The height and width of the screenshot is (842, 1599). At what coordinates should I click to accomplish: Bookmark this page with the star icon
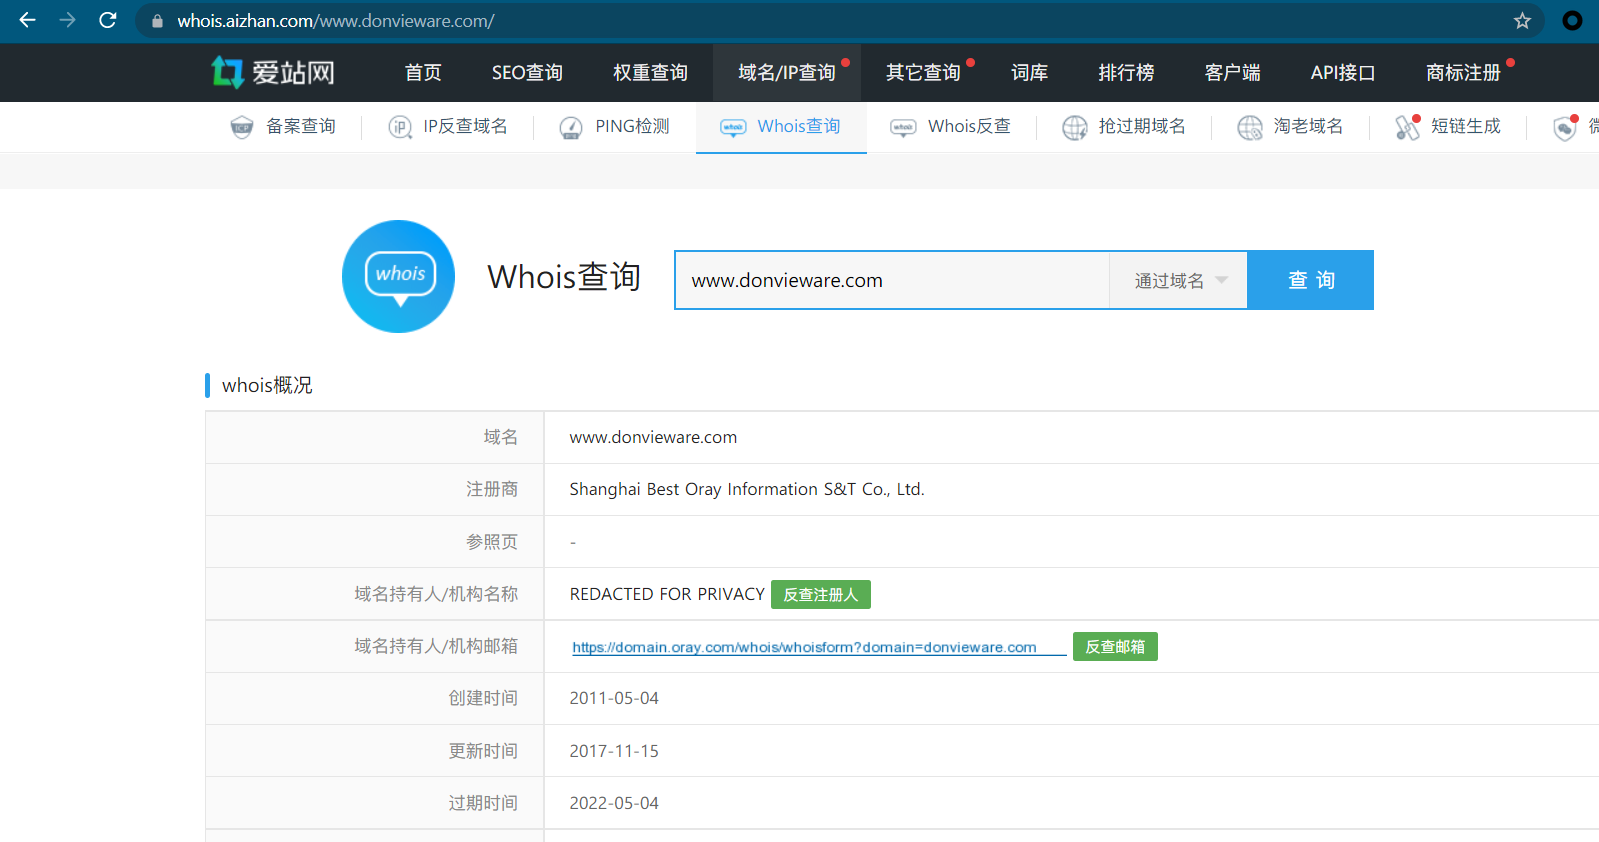[x=1522, y=20]
